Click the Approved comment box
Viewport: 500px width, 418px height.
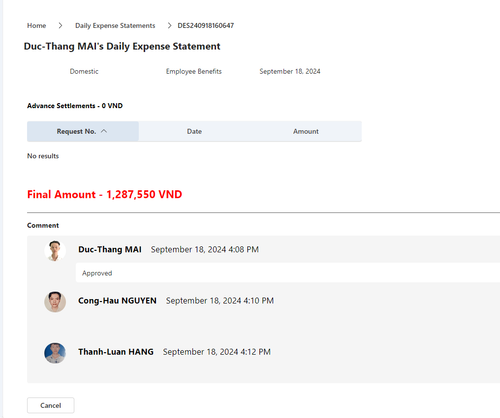[x=288, y=273]
